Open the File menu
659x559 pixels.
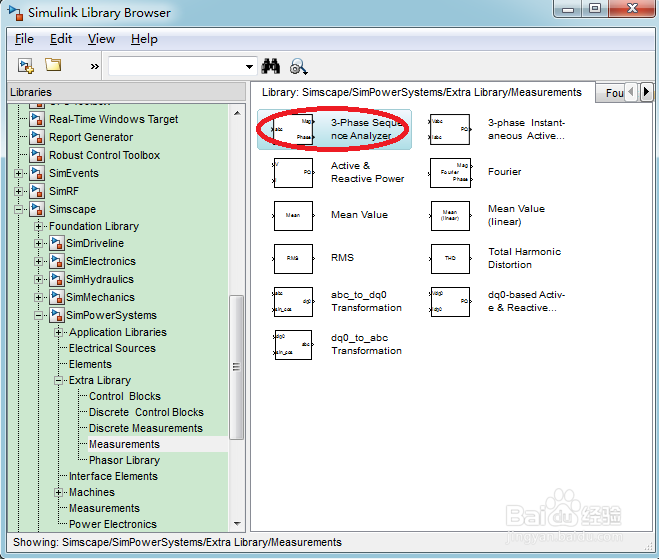24,39
